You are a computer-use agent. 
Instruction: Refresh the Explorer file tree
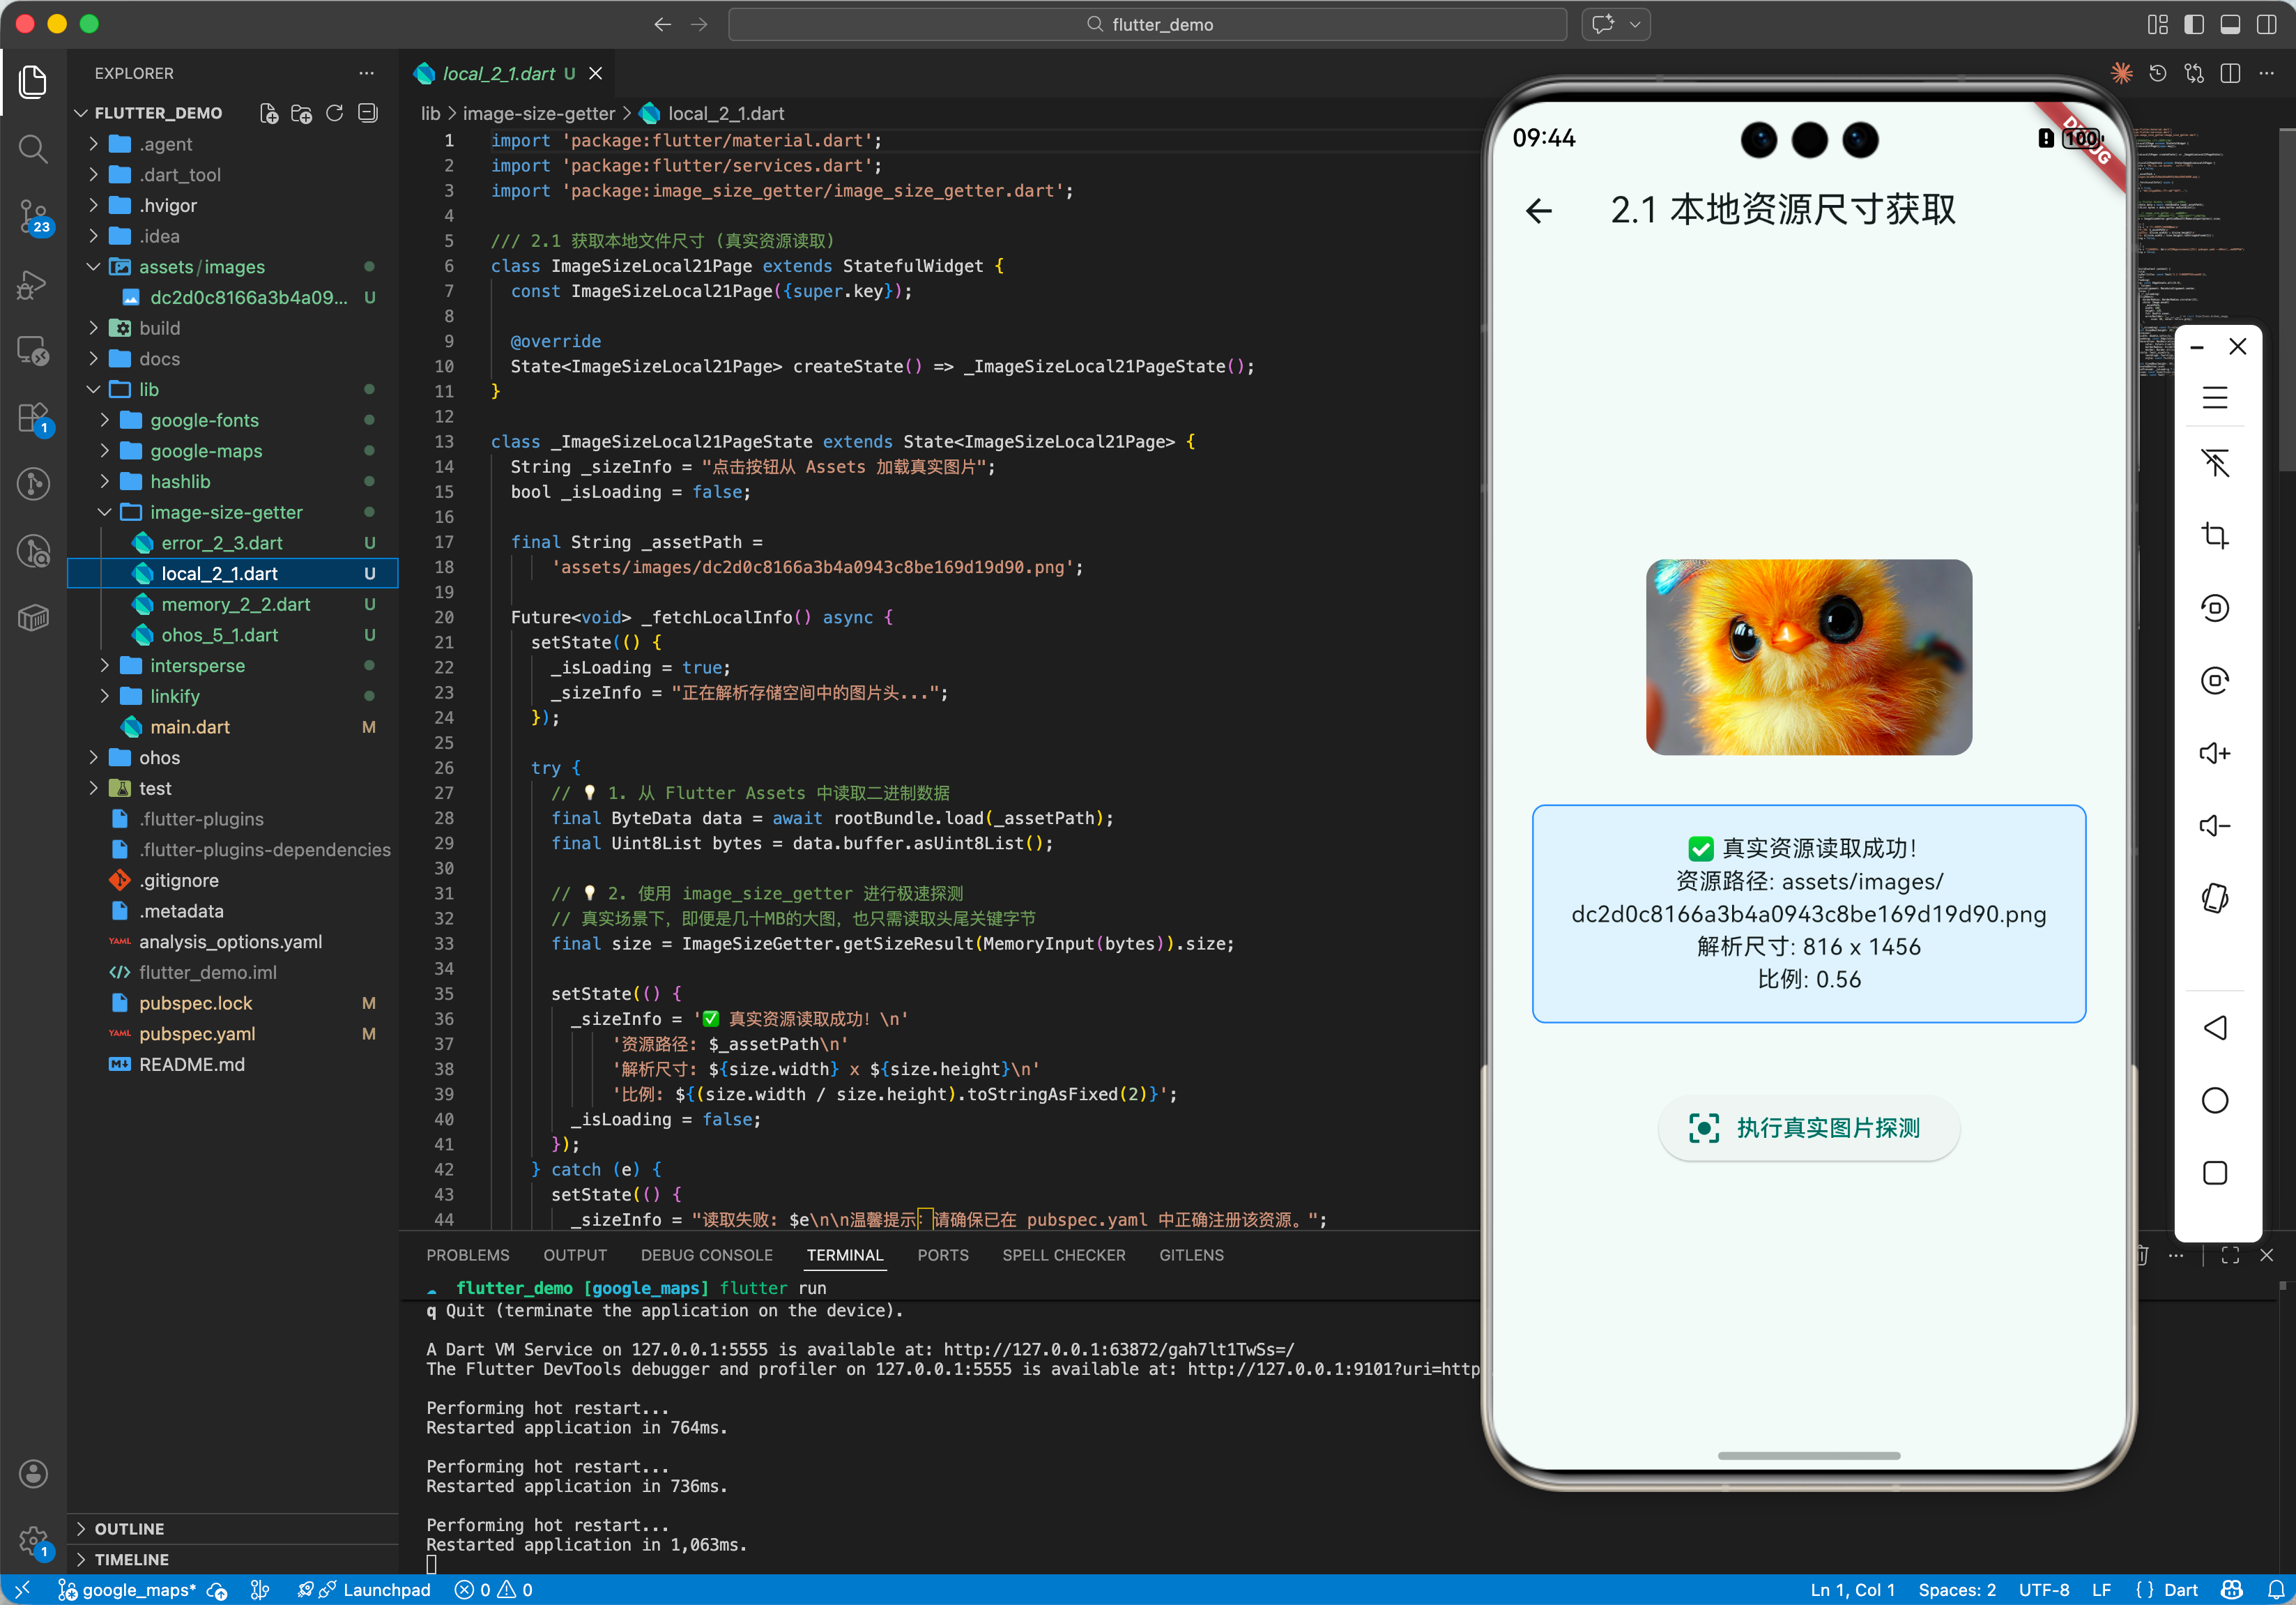[335, 113]
